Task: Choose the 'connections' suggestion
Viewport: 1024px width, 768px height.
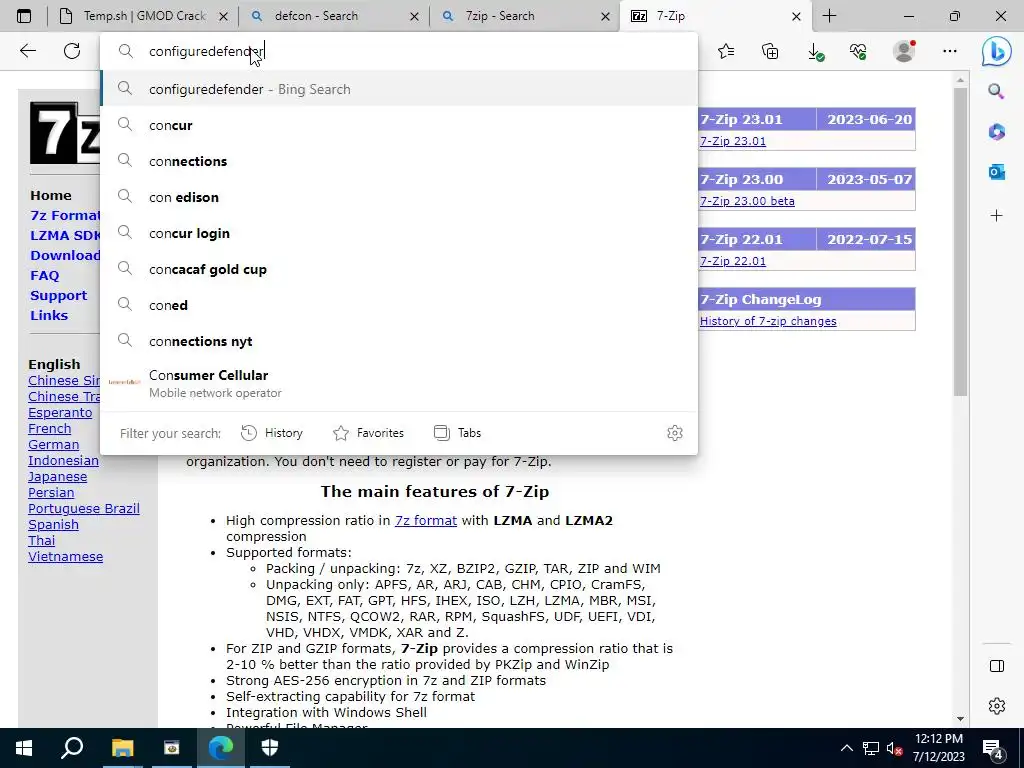Action: click(399, 161)
